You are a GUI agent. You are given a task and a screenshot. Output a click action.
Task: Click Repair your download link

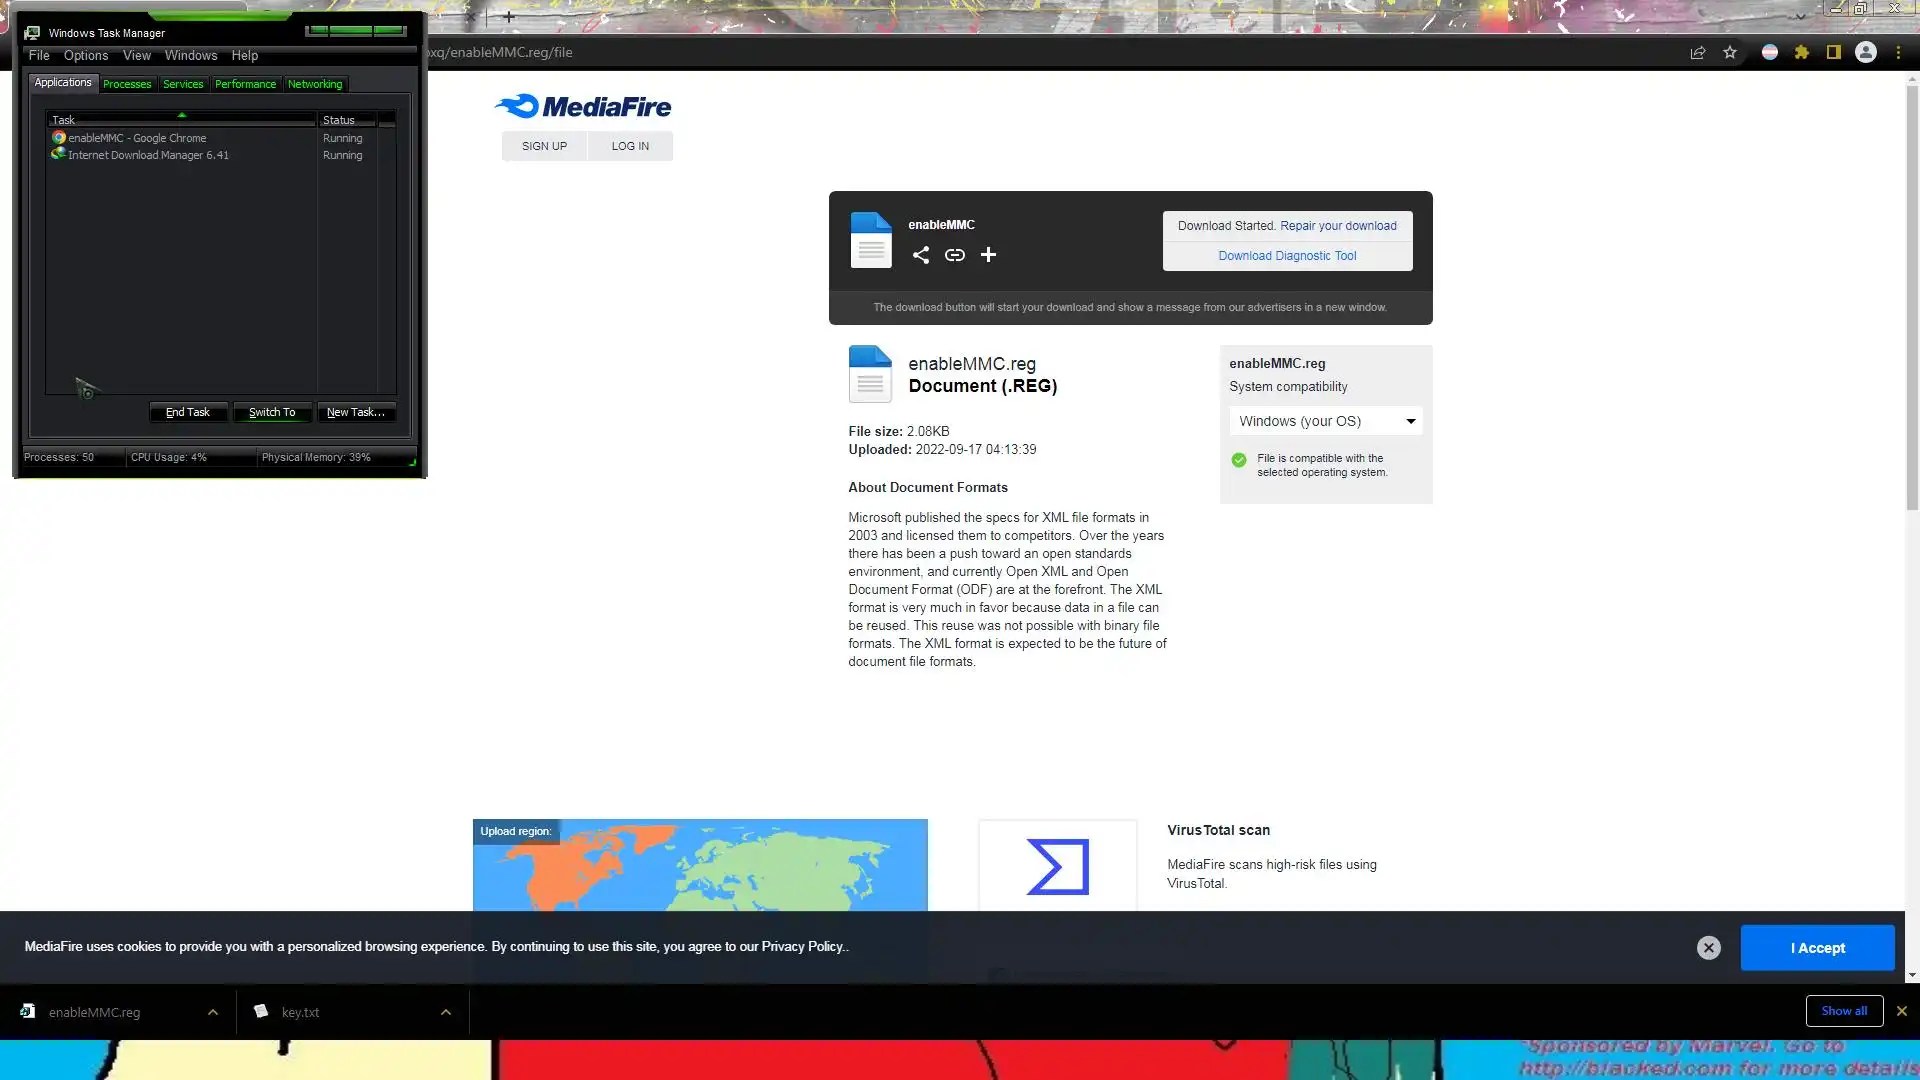coord(1338,226)
